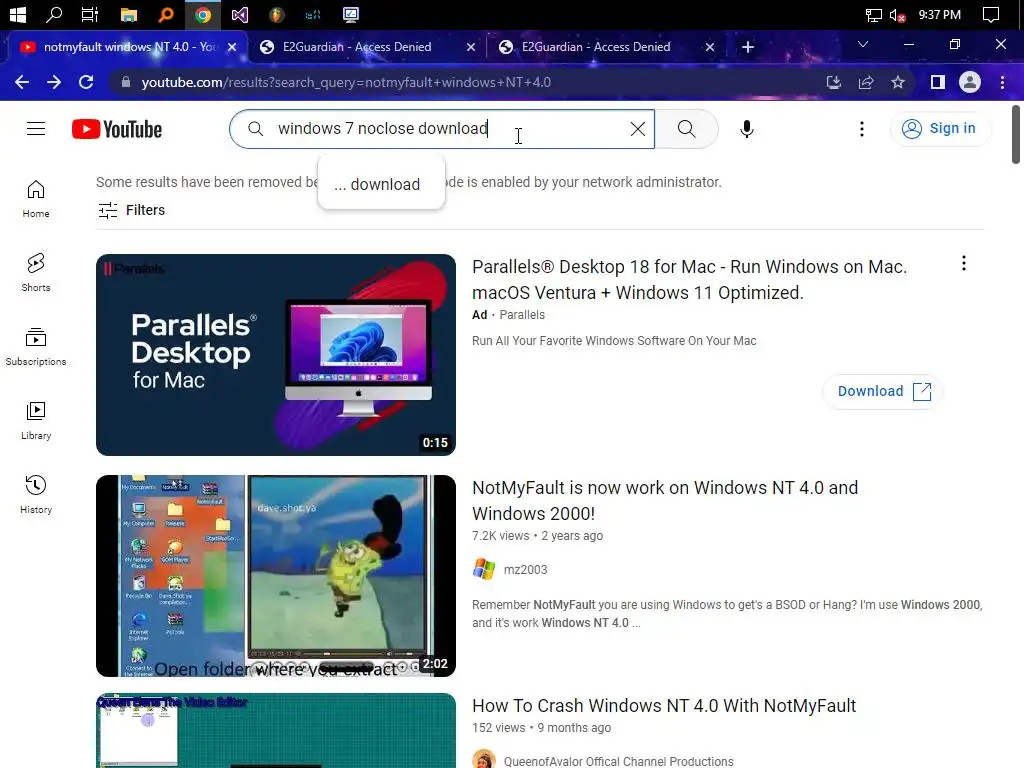Click the magnifier search button

pyautogui.click(x=686, y=129)
